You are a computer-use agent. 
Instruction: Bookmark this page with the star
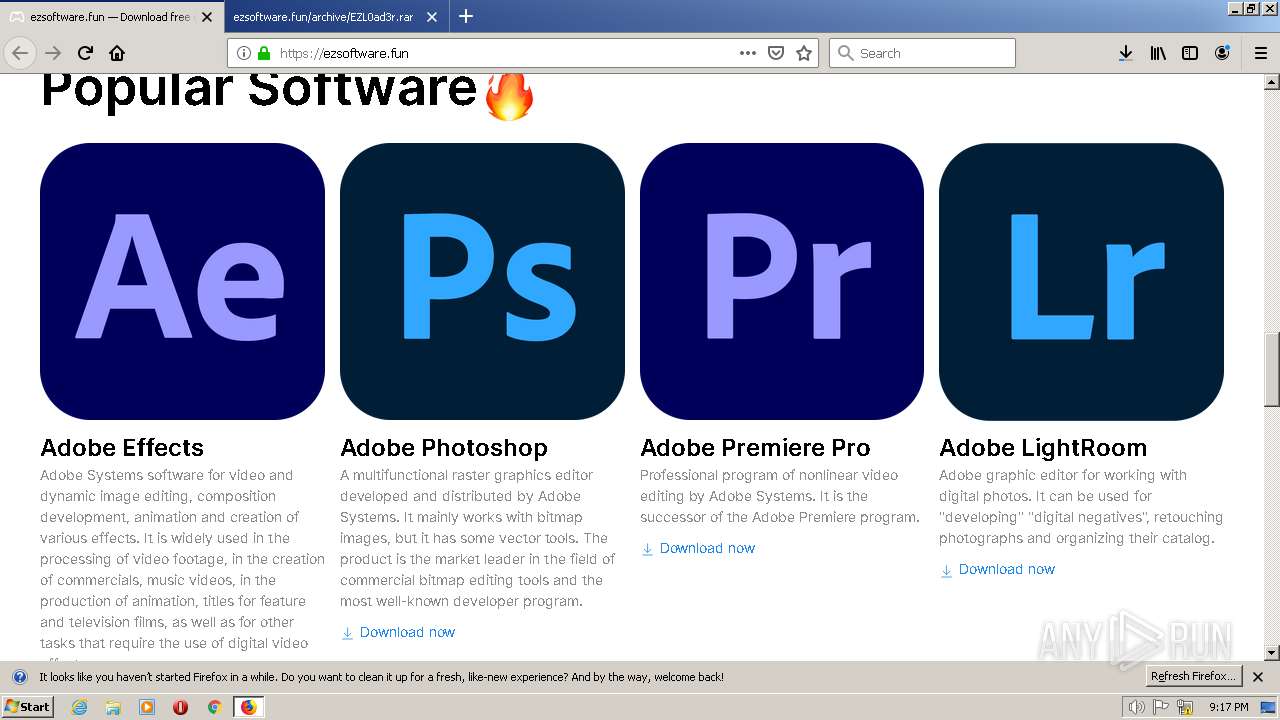(x=804, y=53)
